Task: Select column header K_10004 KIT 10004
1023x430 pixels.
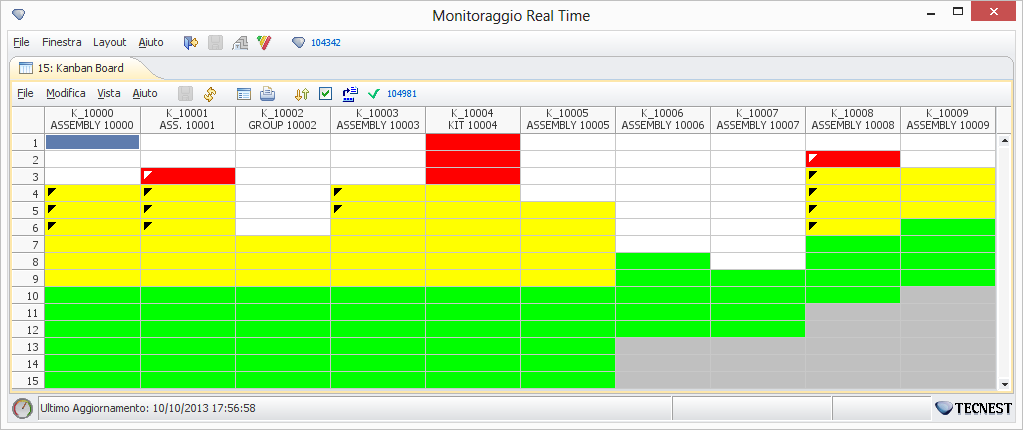Action: 473,119
